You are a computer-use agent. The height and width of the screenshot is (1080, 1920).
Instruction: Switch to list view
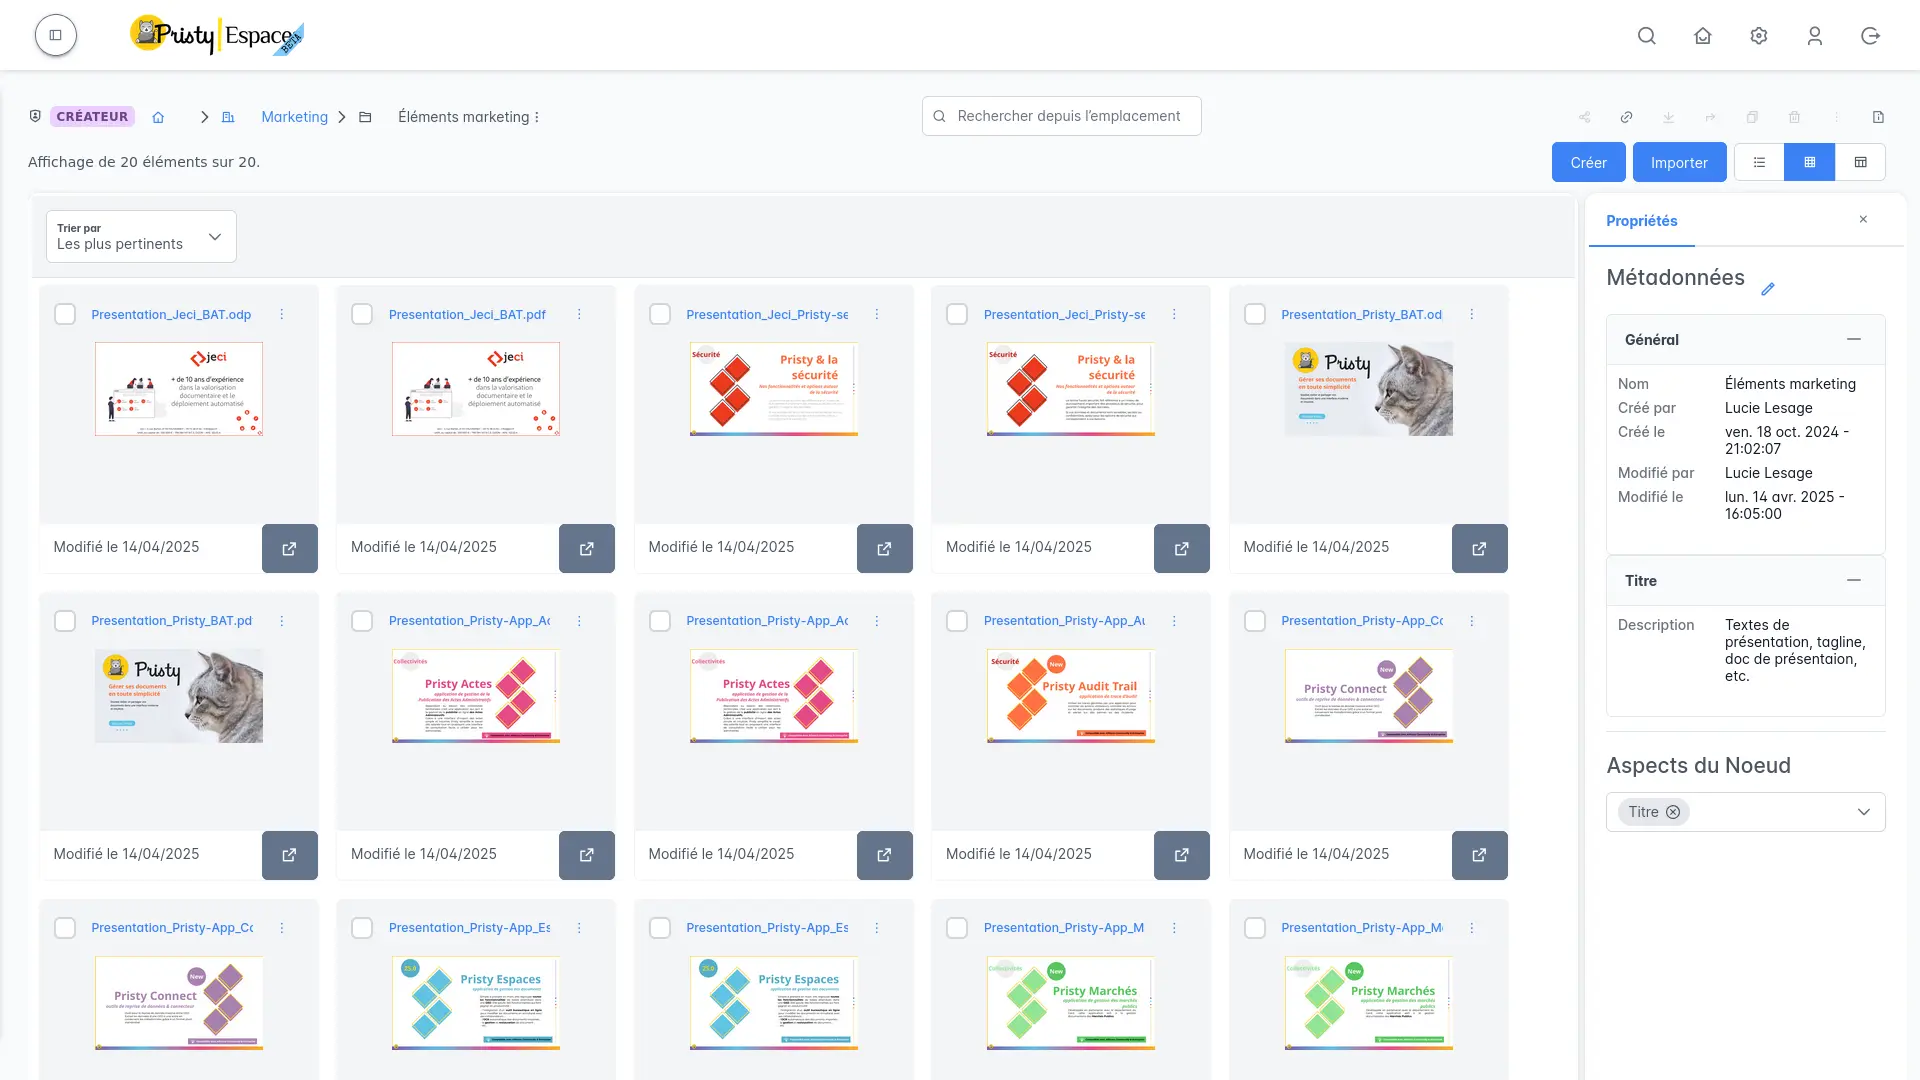1759,162
